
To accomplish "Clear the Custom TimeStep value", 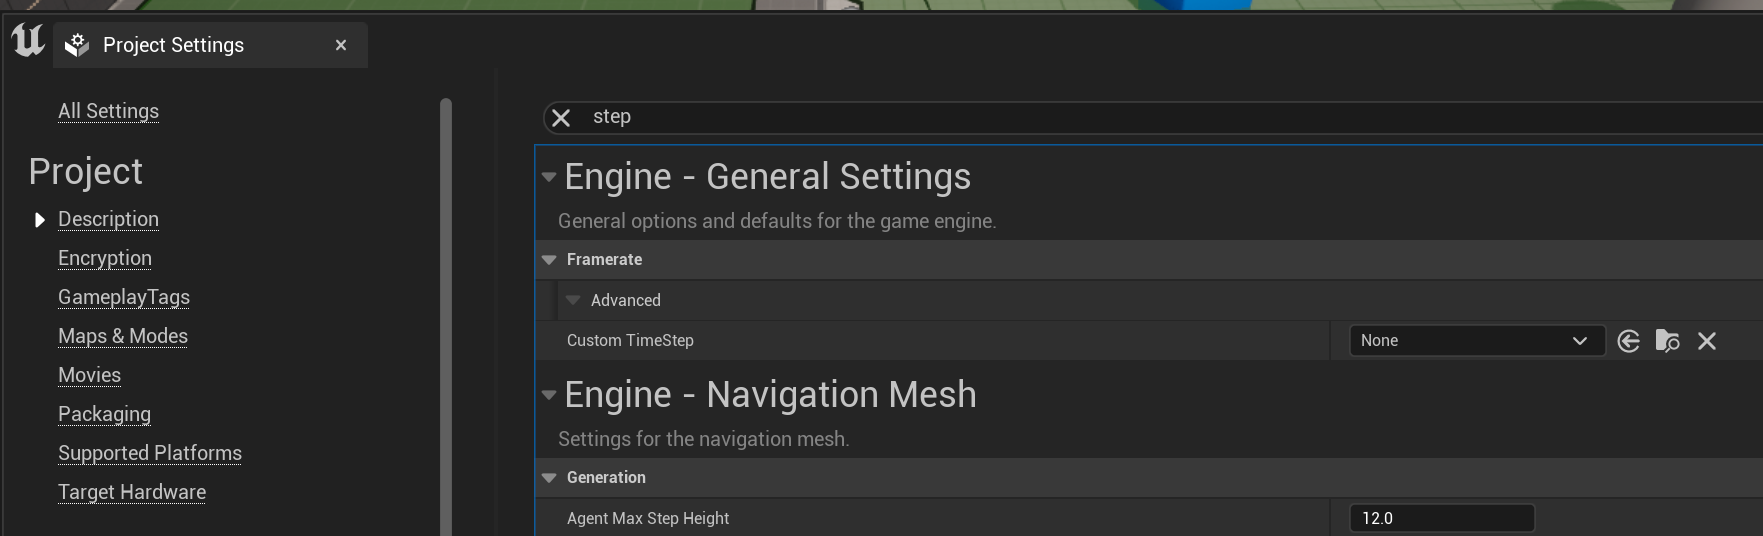I will point(1707,341).
